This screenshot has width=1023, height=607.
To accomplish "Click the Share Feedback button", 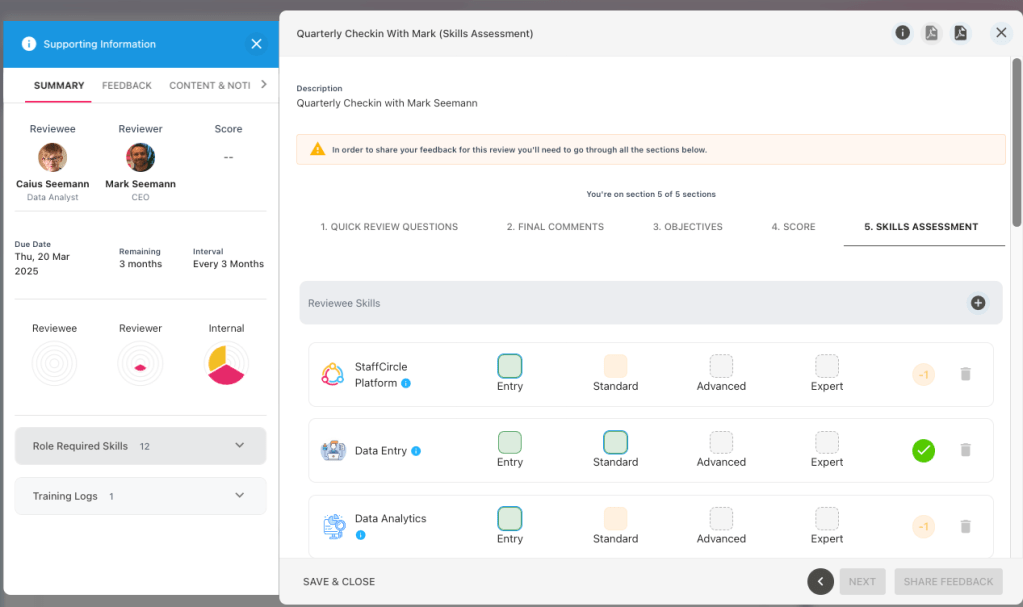I will (x=948, y=582).
